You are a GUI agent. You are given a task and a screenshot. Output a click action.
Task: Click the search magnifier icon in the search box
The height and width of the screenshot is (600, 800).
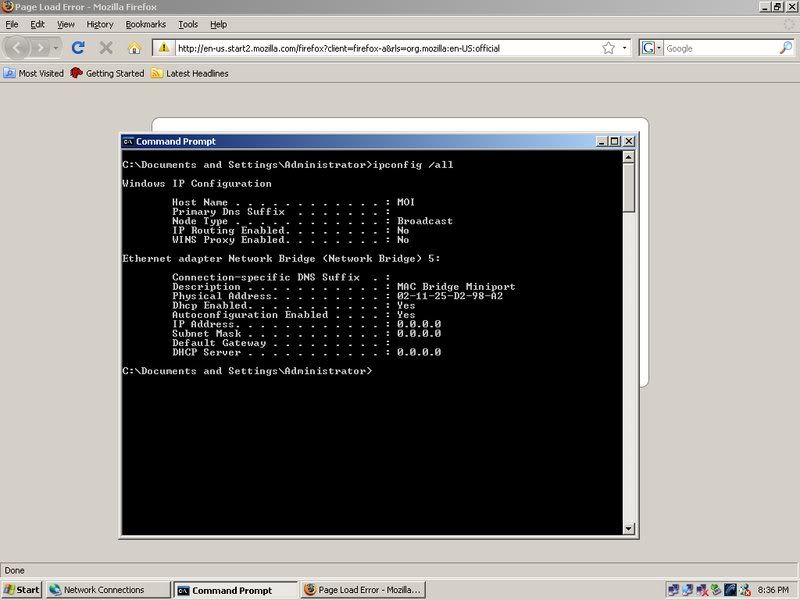pyautogui.click(x=786, y=47)
